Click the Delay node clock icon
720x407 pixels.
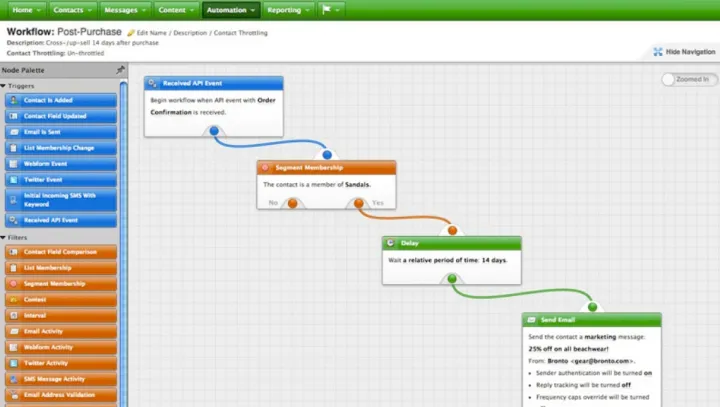point(390,243)
